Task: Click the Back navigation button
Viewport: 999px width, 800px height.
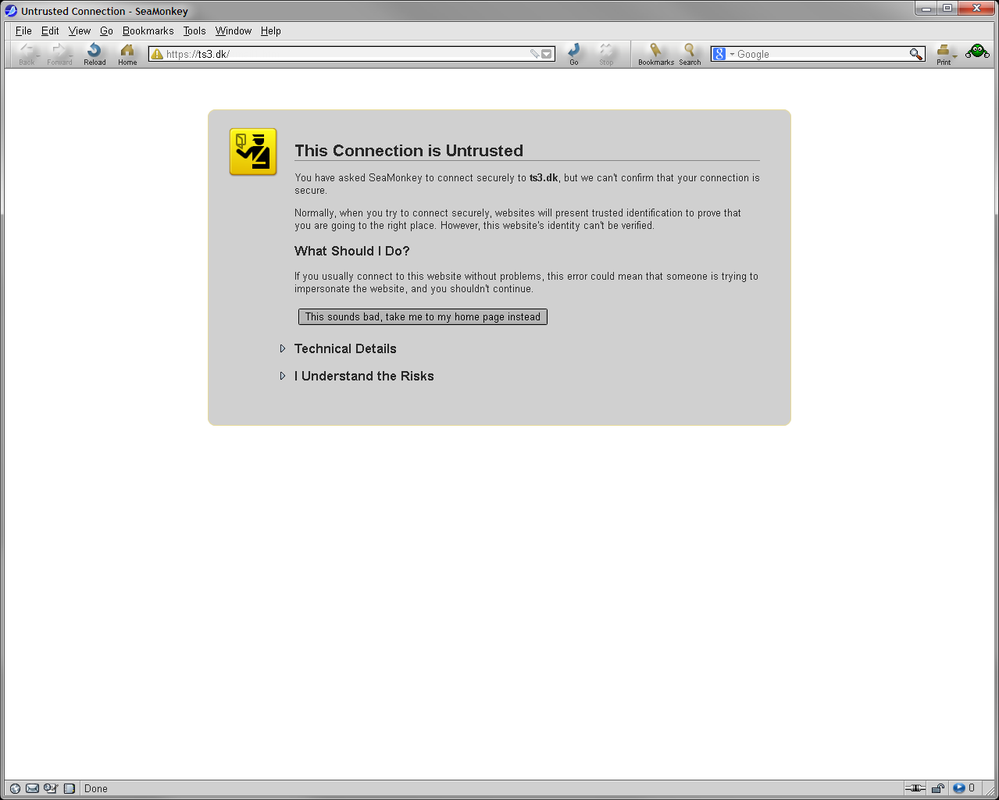Action: pos(27,54)
